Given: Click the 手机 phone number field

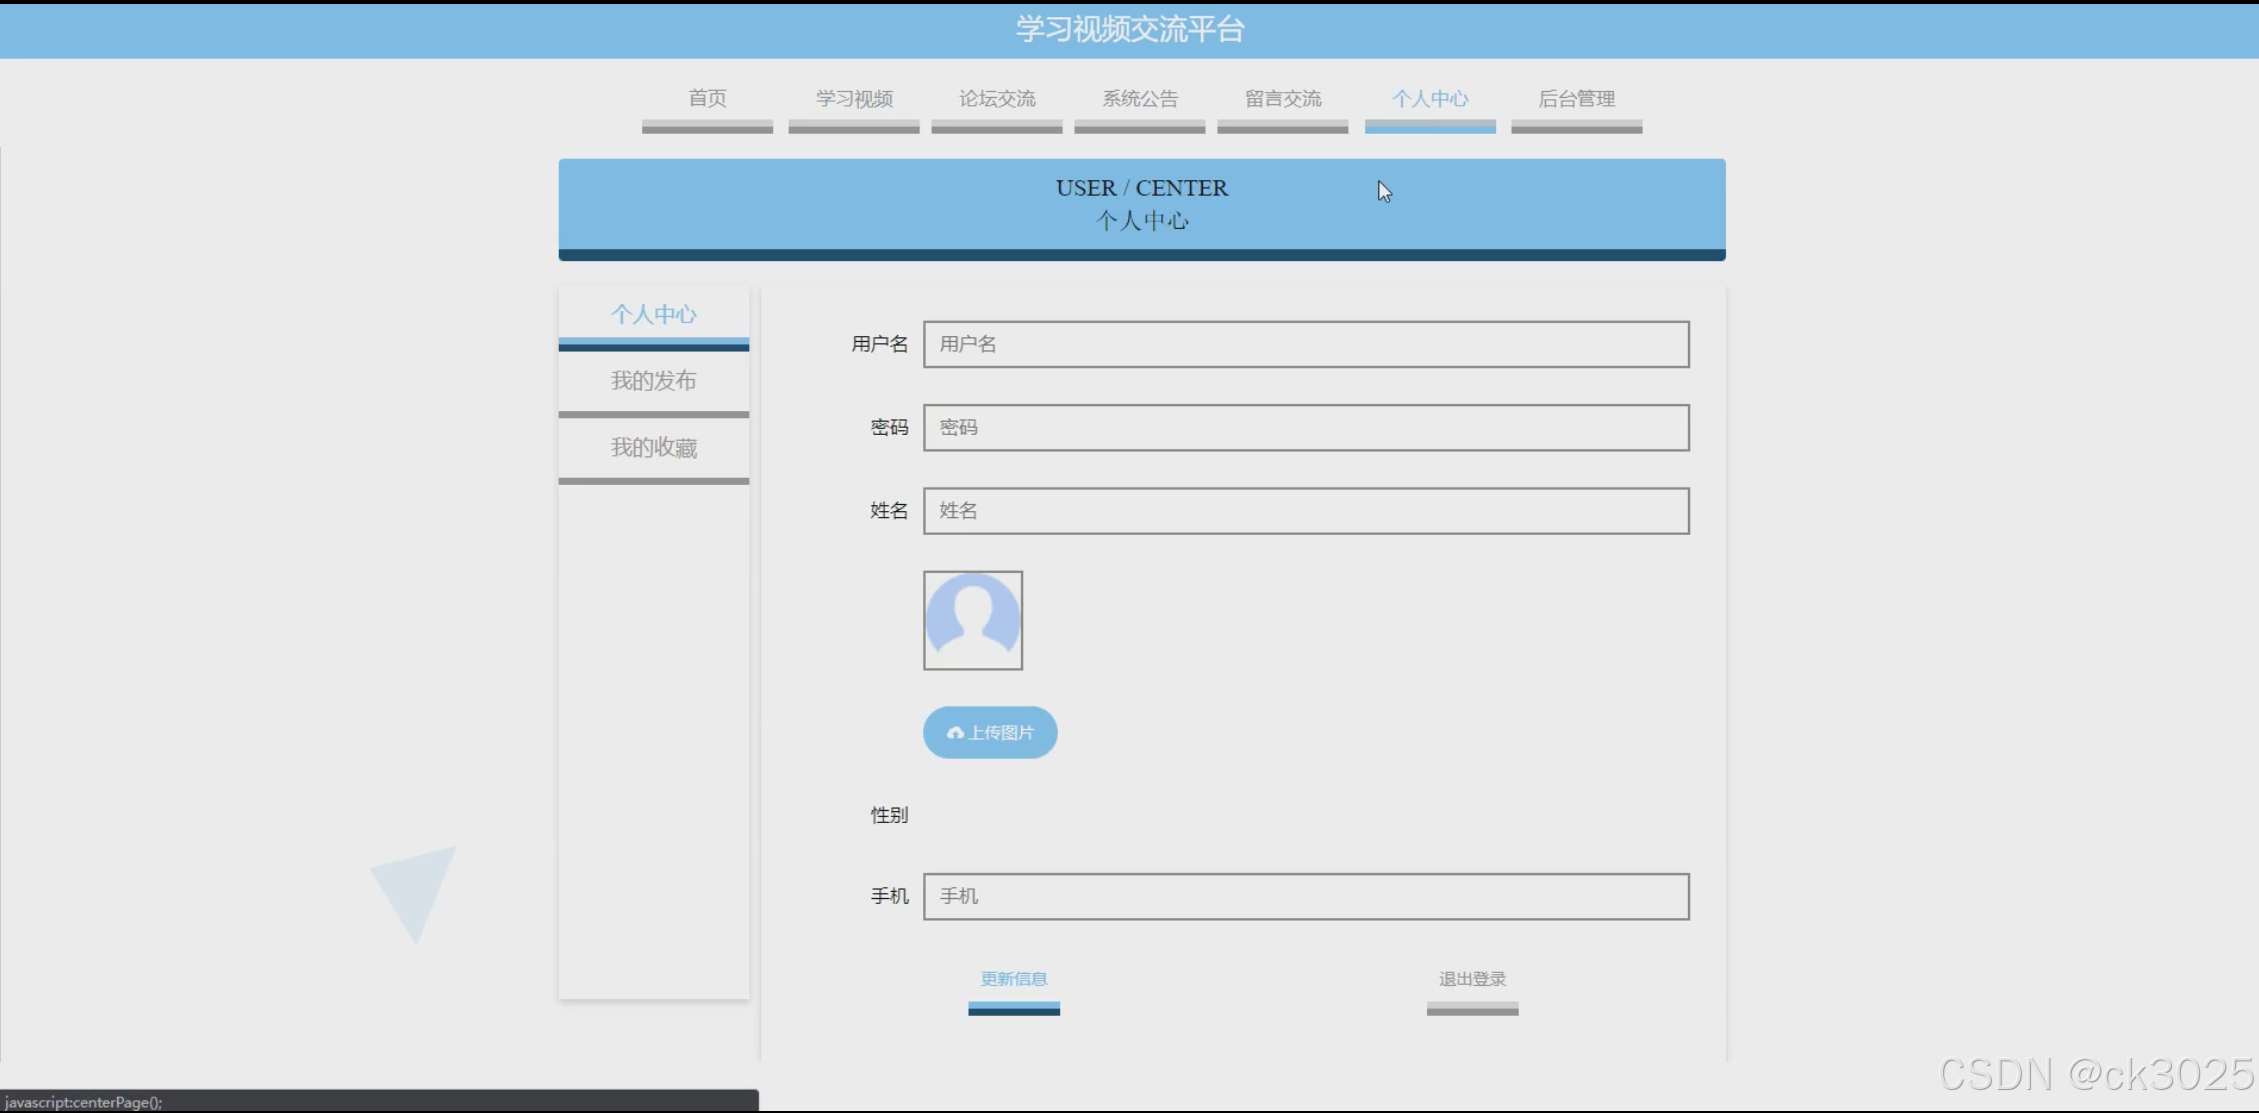Looking at the screenshot, I should (1305, 896).
